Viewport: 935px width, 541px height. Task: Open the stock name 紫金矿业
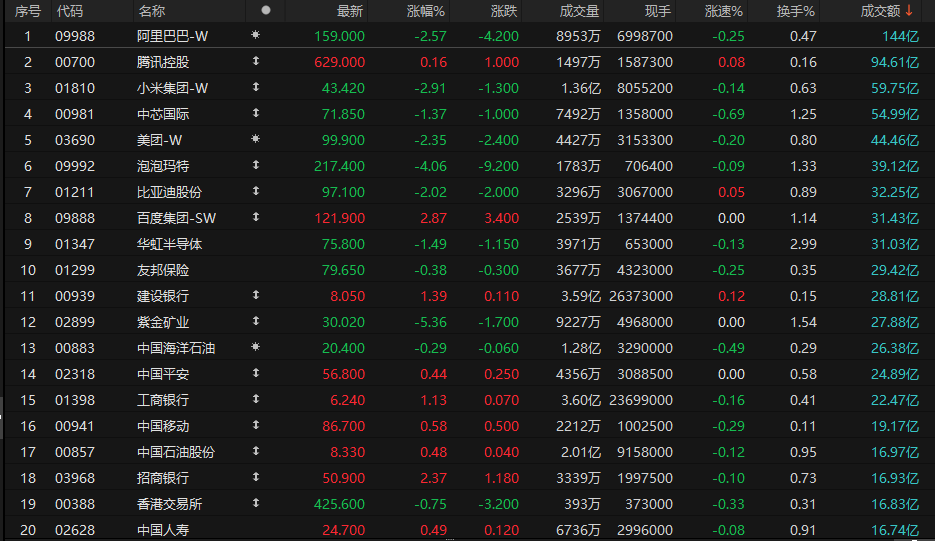(163, 322)
